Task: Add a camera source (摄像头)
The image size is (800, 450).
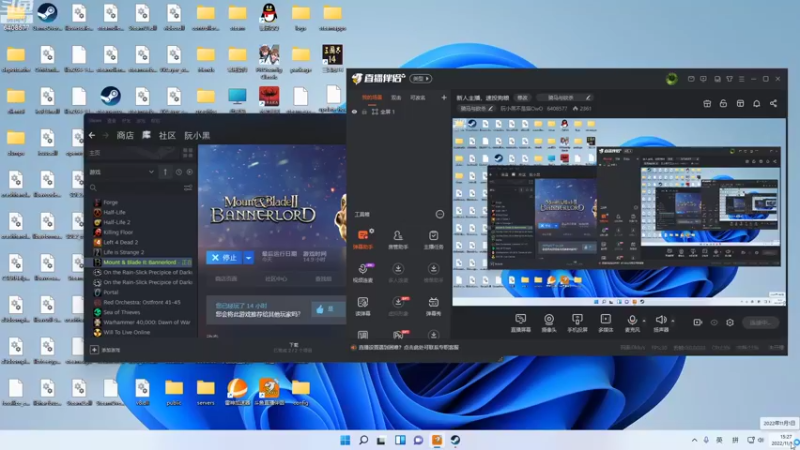Action: (x=549, y=322)
